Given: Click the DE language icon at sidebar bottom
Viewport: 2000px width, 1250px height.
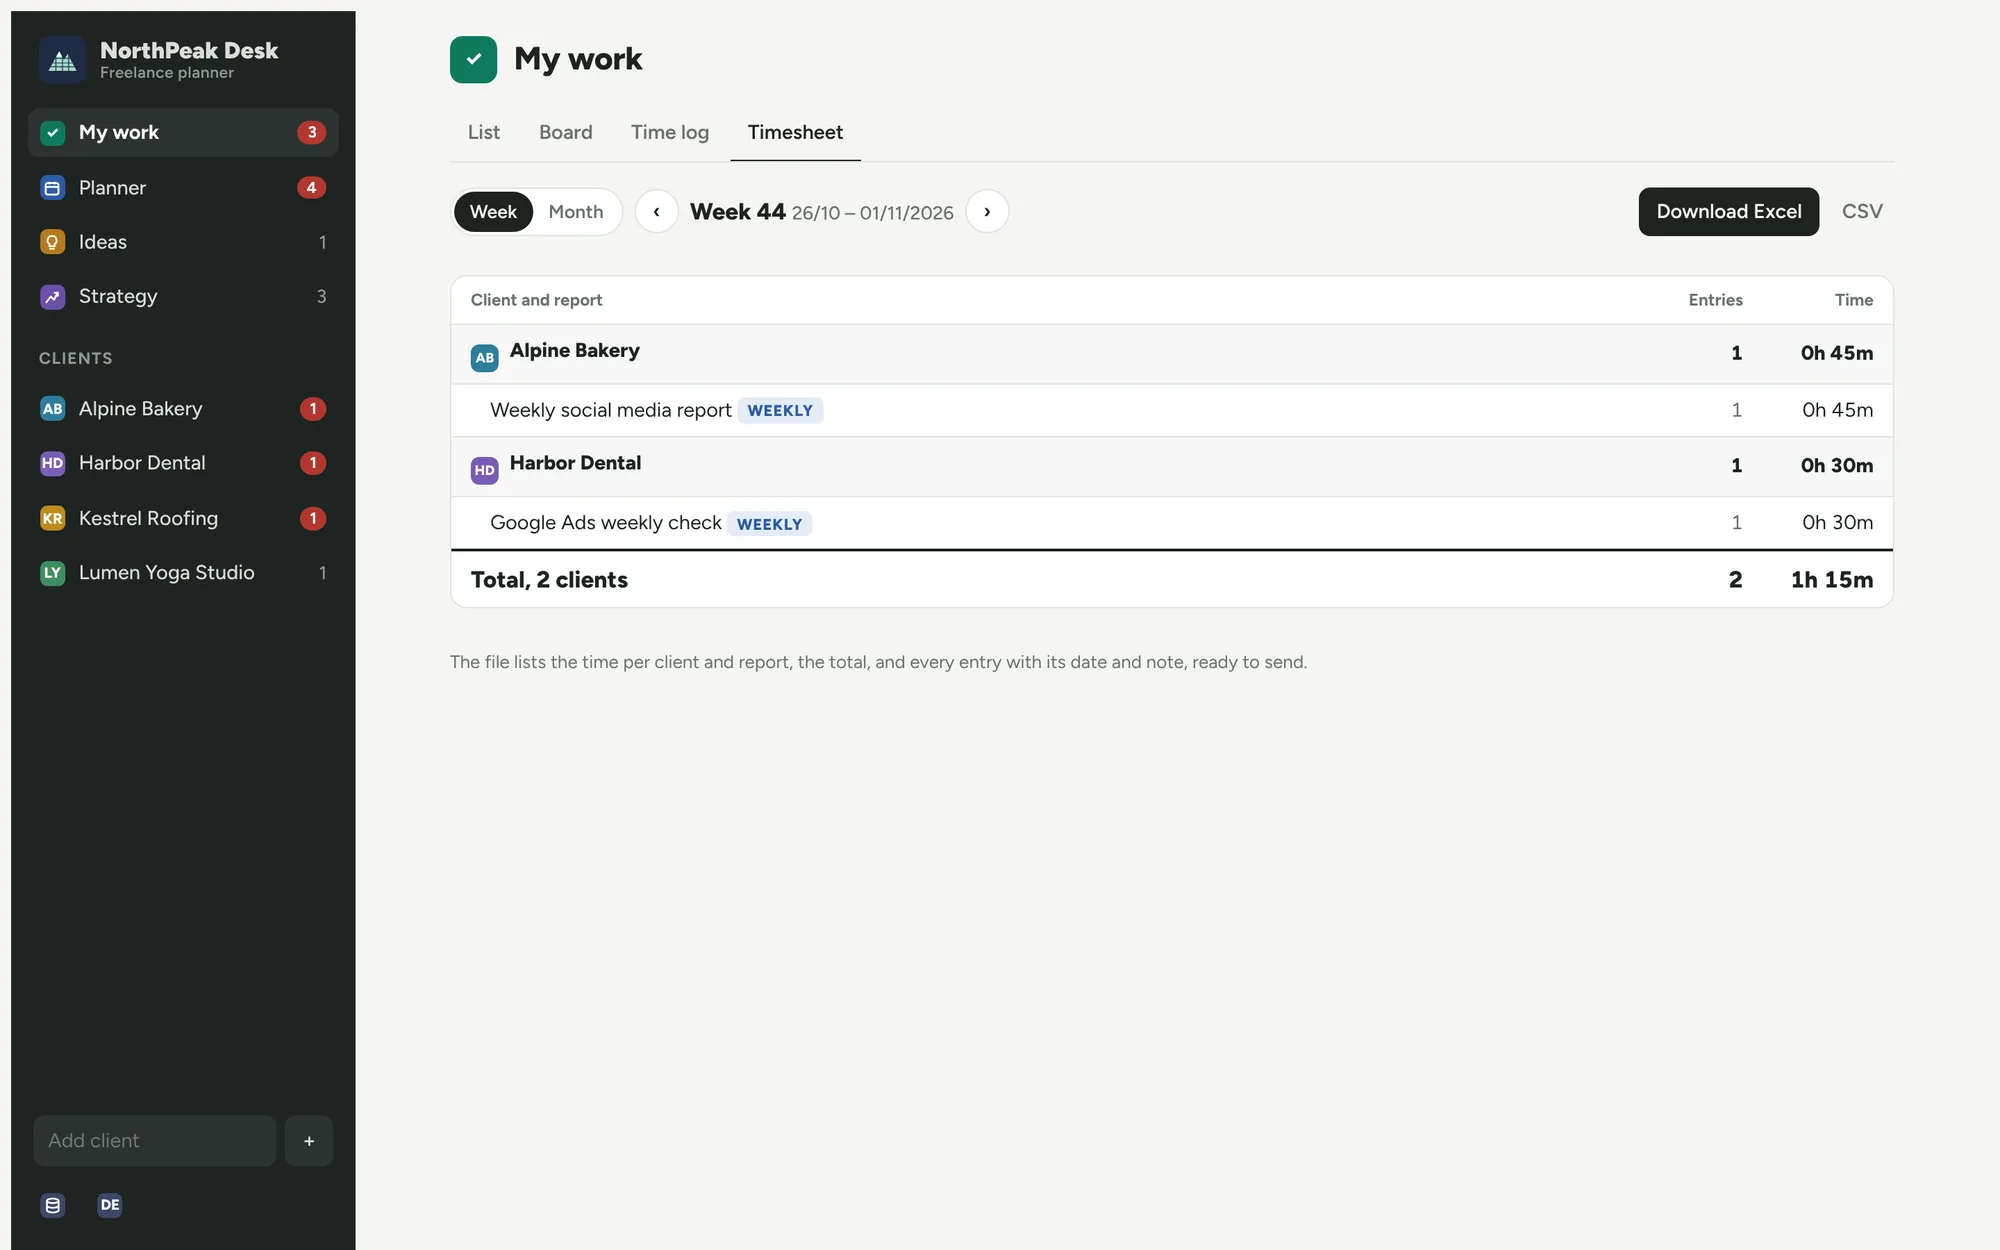Looking at the screenshot, I should 110,1205.
